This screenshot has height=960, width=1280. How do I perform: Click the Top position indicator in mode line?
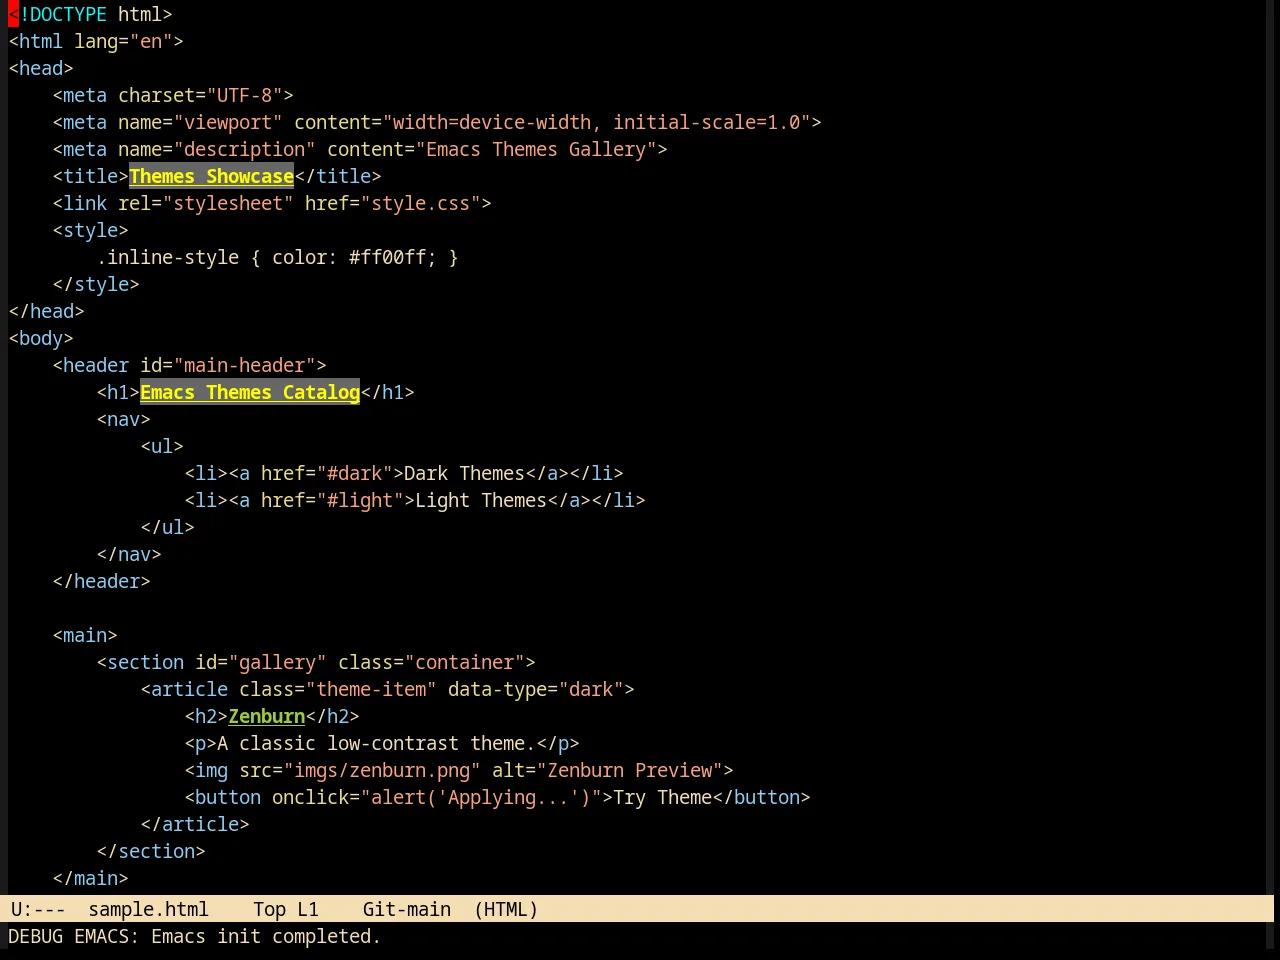[x=269, y=909]
